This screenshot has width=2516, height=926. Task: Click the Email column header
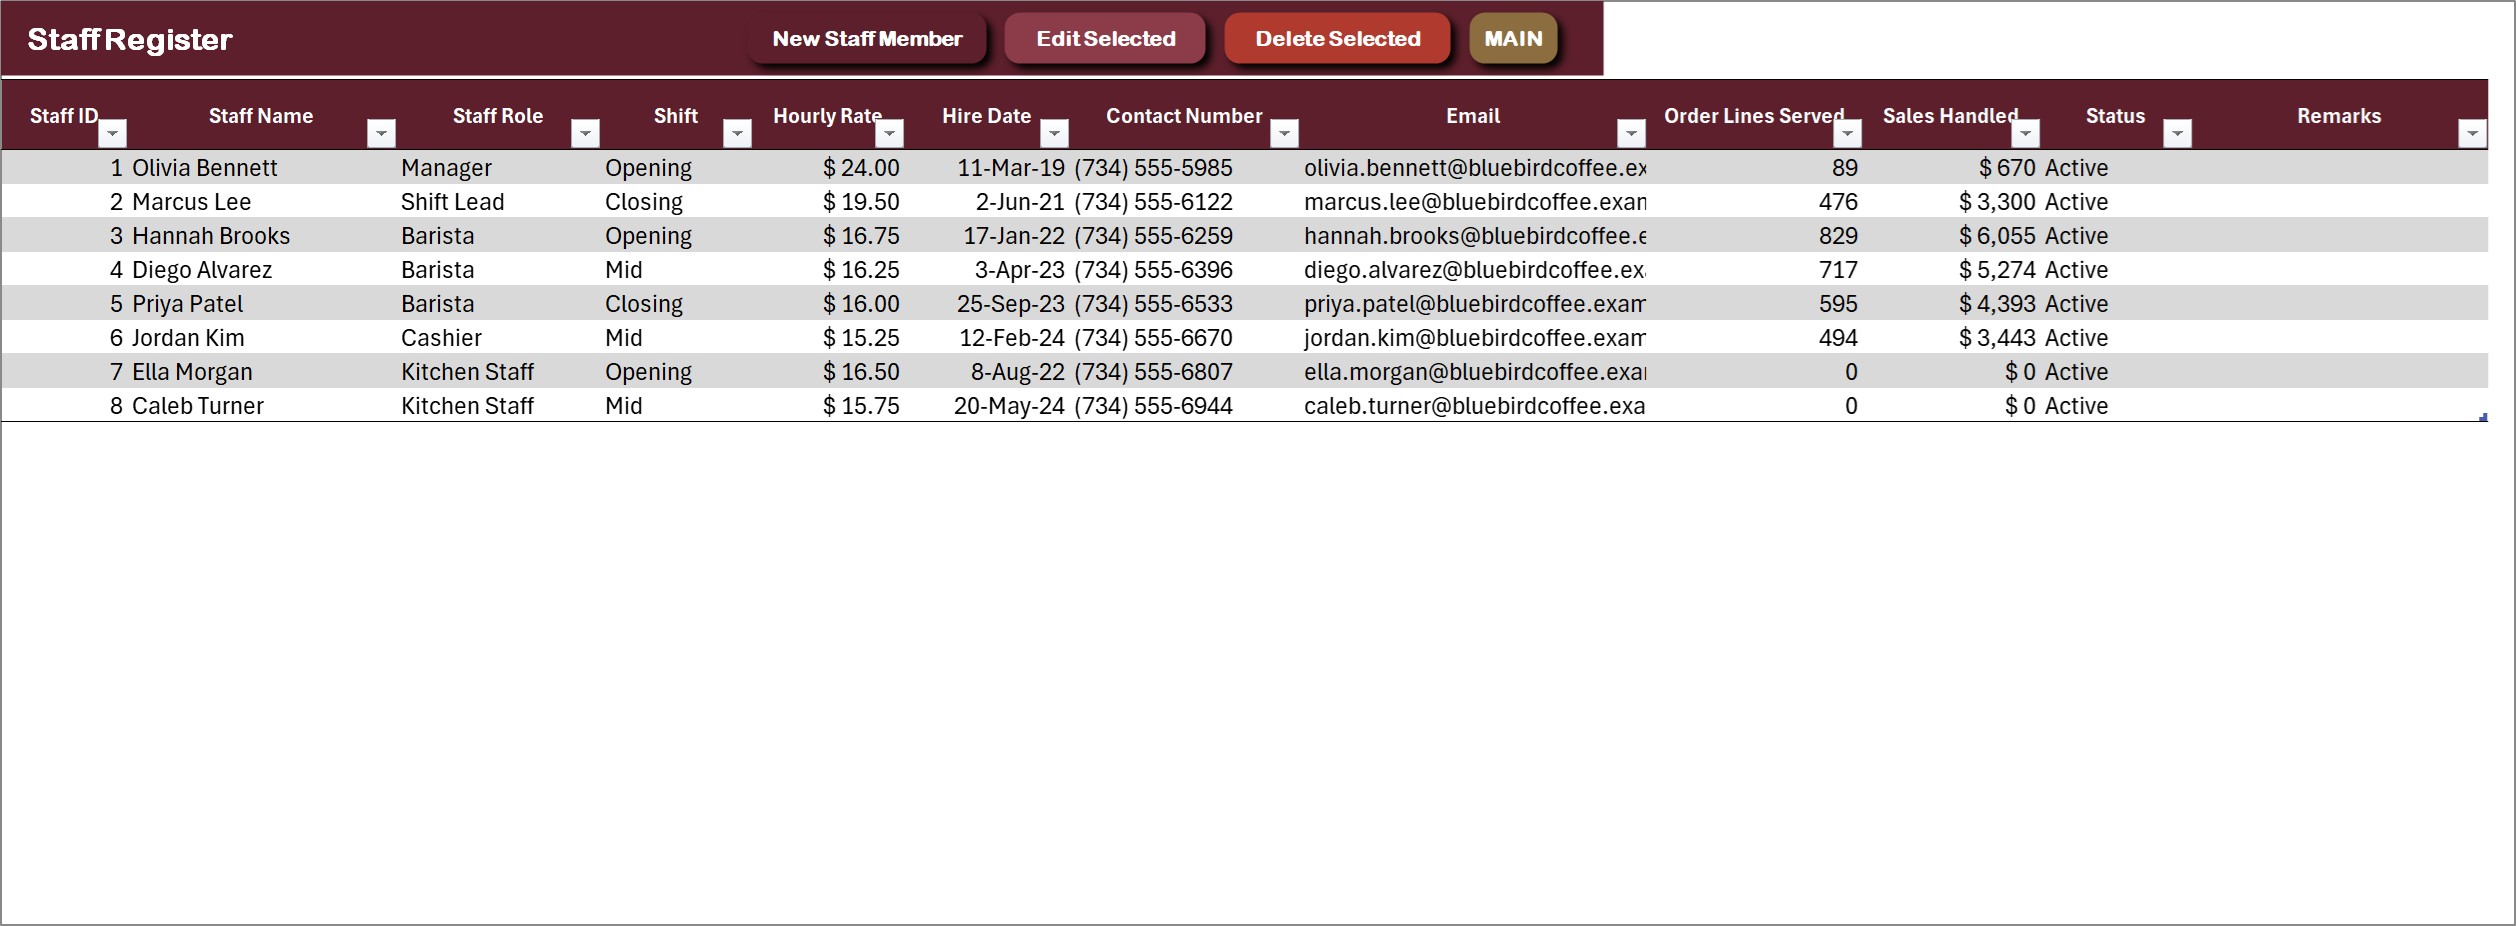[x=1473, y=116]
